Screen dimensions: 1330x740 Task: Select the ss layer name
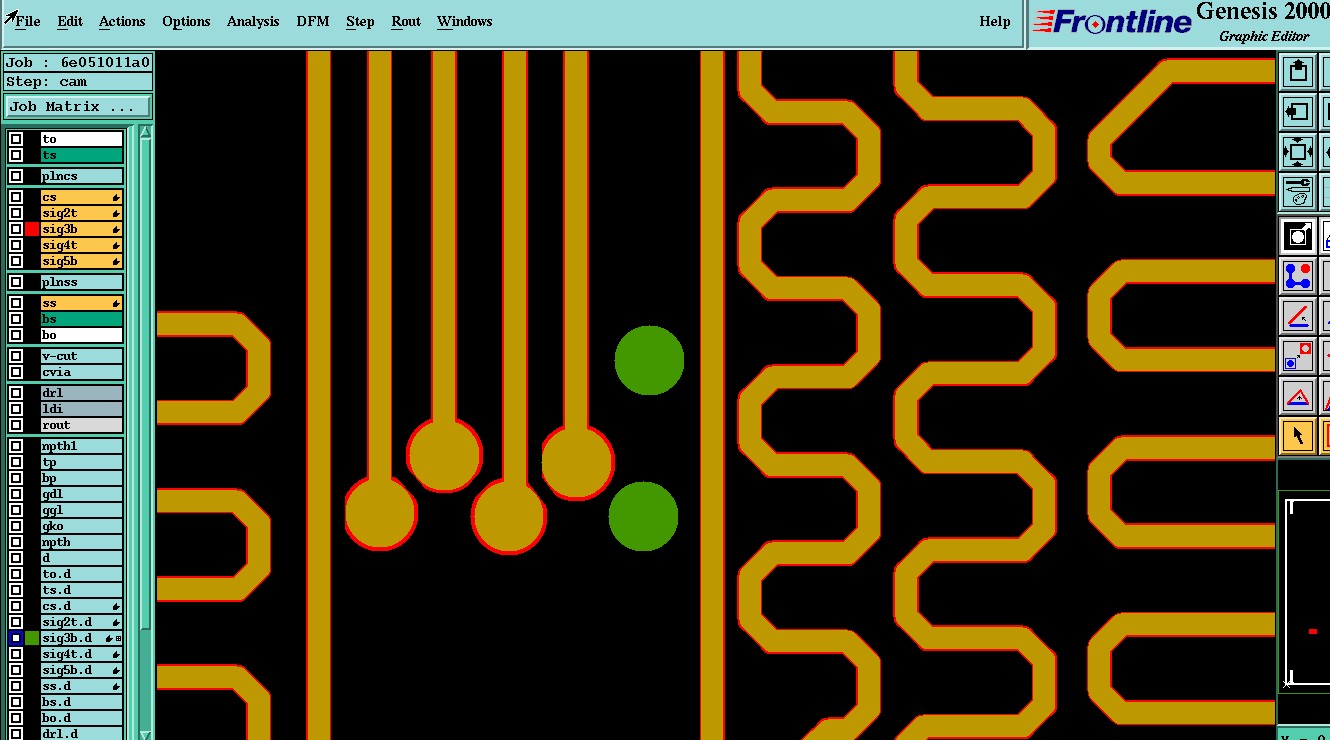[x=82, y=303]
